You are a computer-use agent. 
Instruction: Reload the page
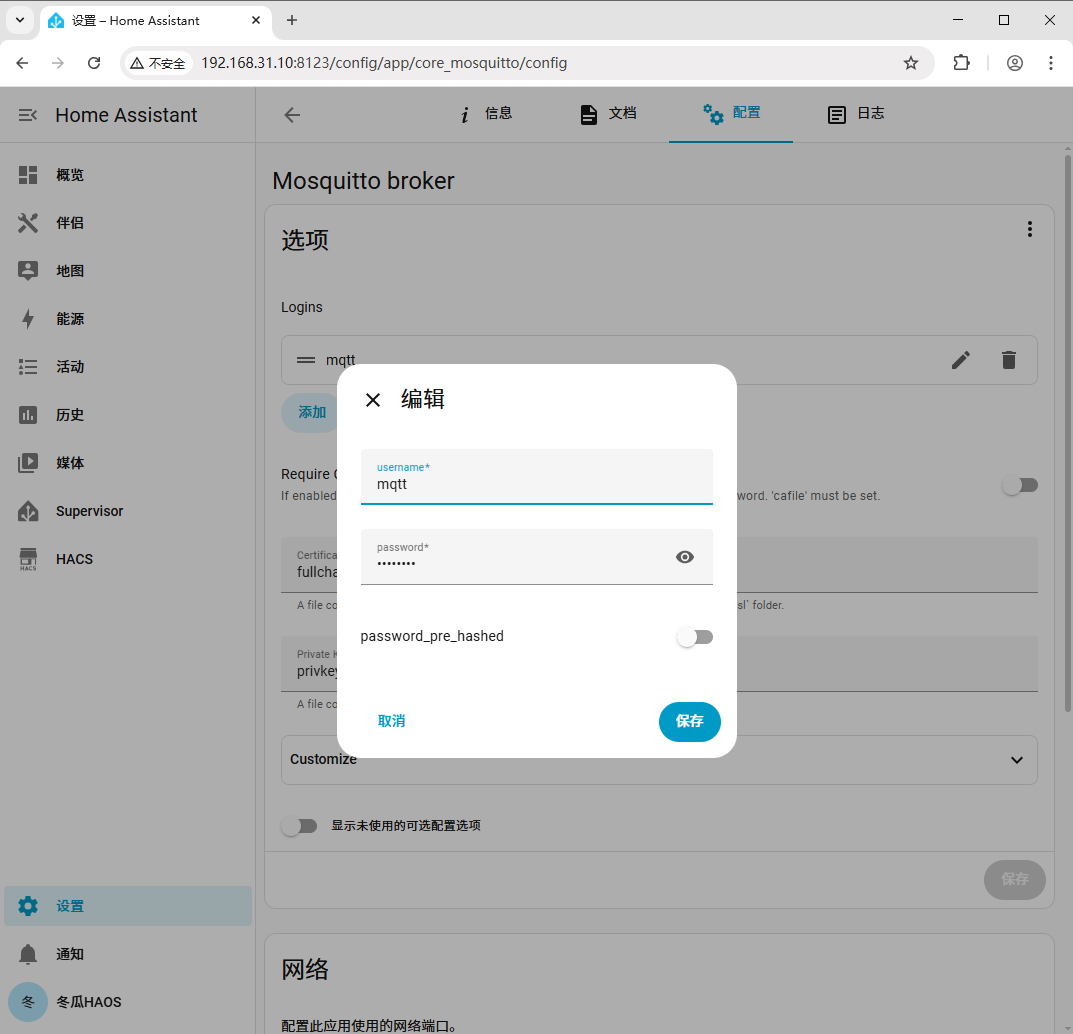coord(94,63)
